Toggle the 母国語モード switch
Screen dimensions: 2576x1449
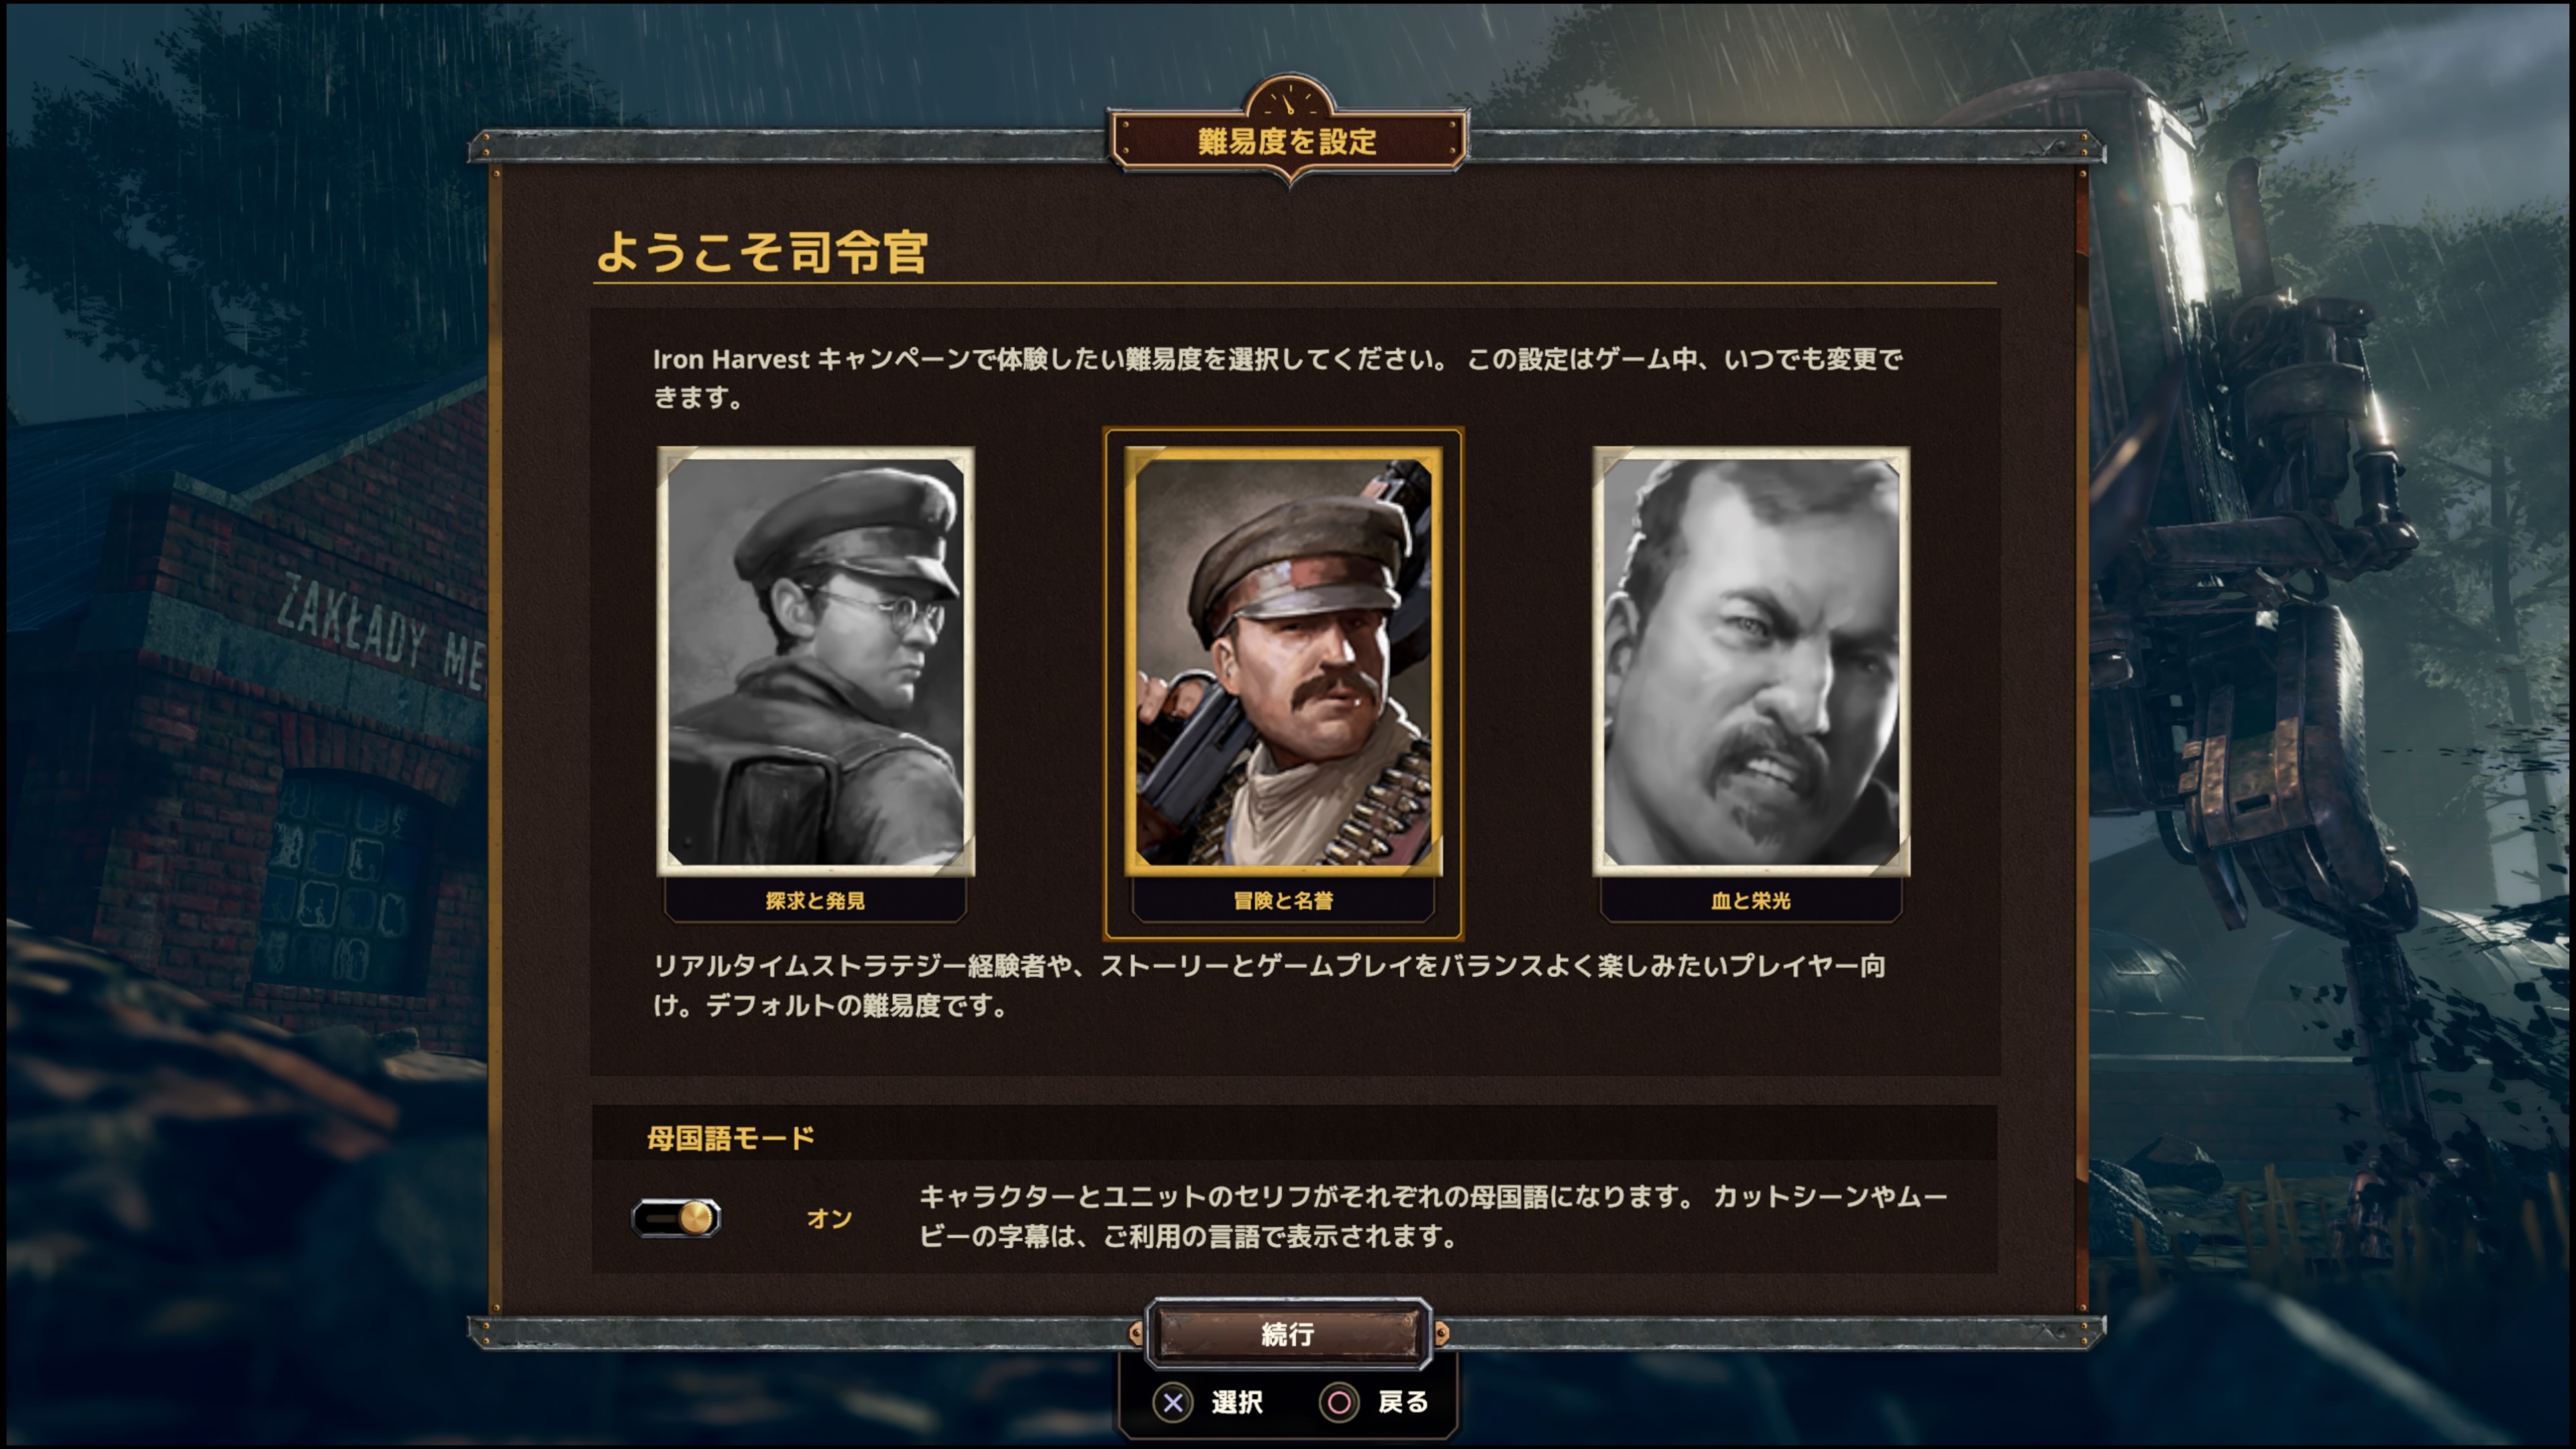[676, 1218]
